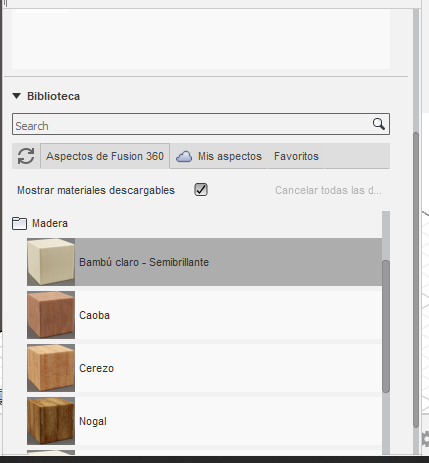Screen dimensions: 429x463
Task: Open the Madera folder icon
Action: [x=19, y=223]
